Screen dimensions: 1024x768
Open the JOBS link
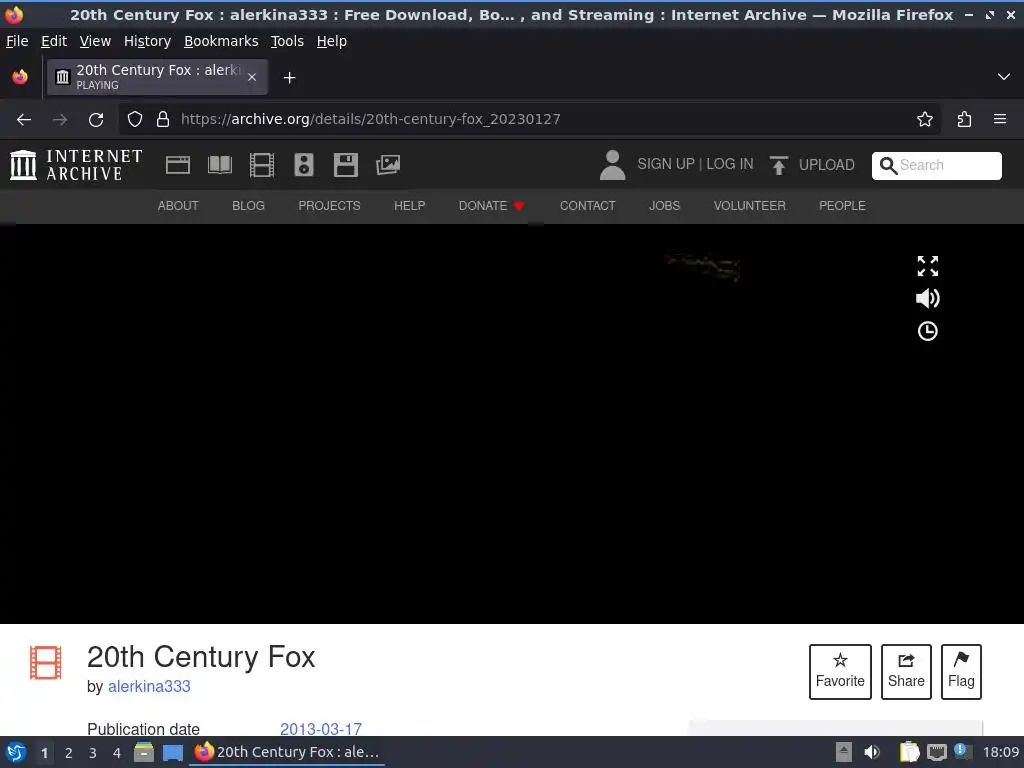pos(664,206)
